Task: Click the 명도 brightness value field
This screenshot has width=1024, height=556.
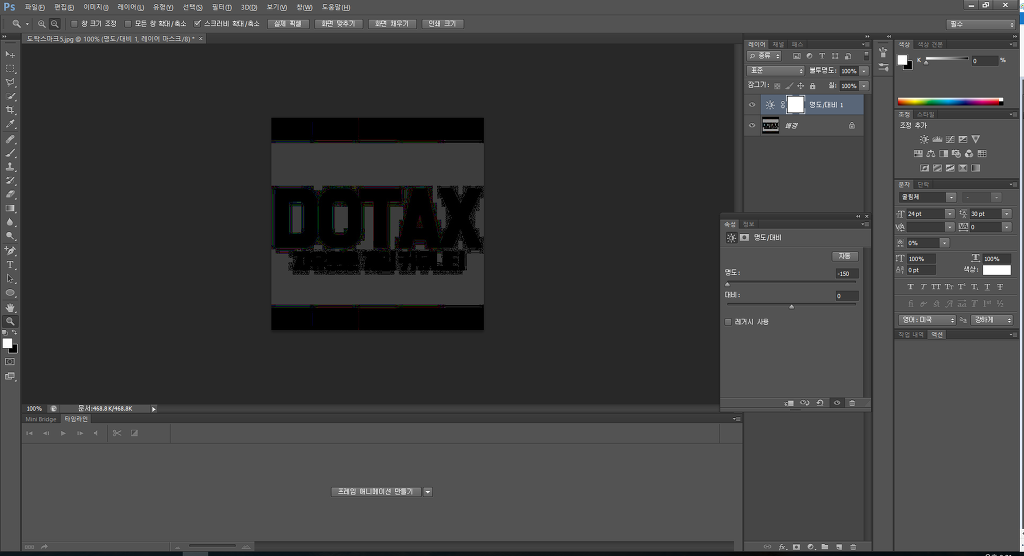Action: pyautogui.click(x=846, y=274)
